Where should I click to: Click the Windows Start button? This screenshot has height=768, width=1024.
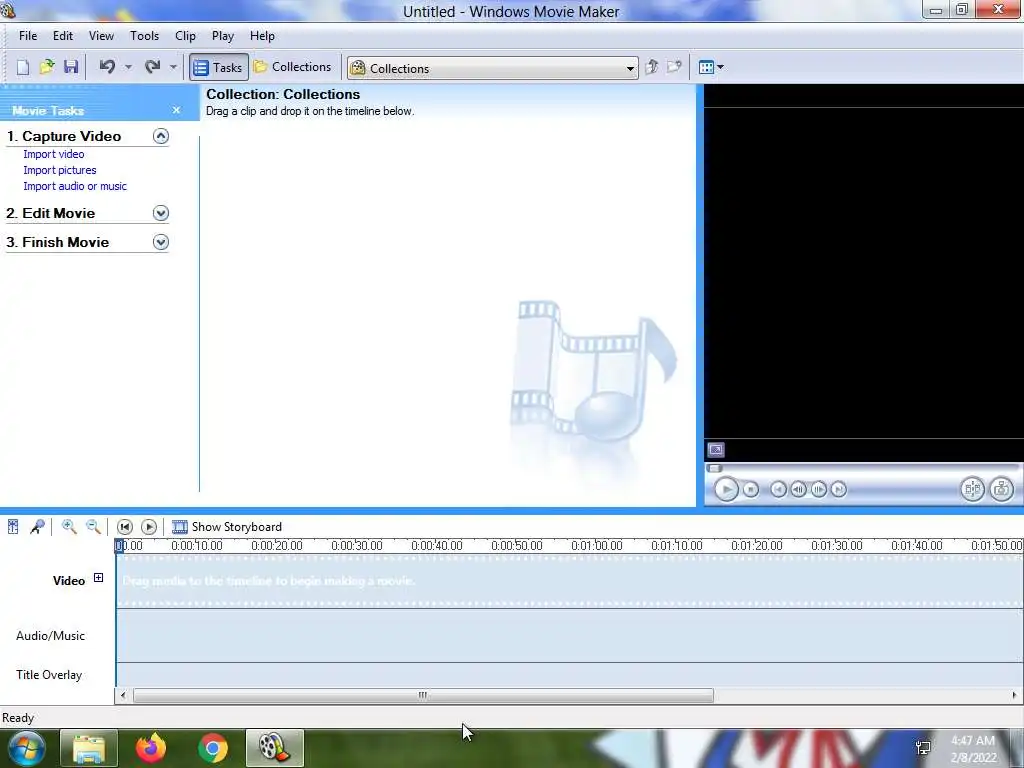(x=26, y=748)
